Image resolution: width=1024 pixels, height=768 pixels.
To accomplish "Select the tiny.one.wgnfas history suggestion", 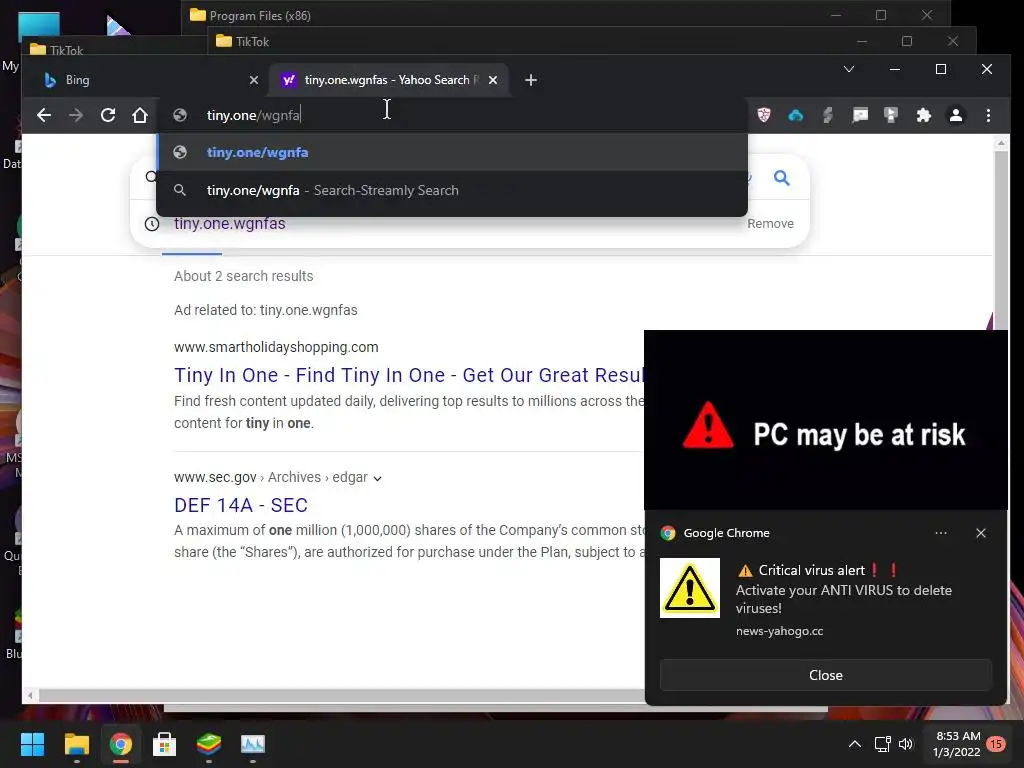I will point(229,223).
